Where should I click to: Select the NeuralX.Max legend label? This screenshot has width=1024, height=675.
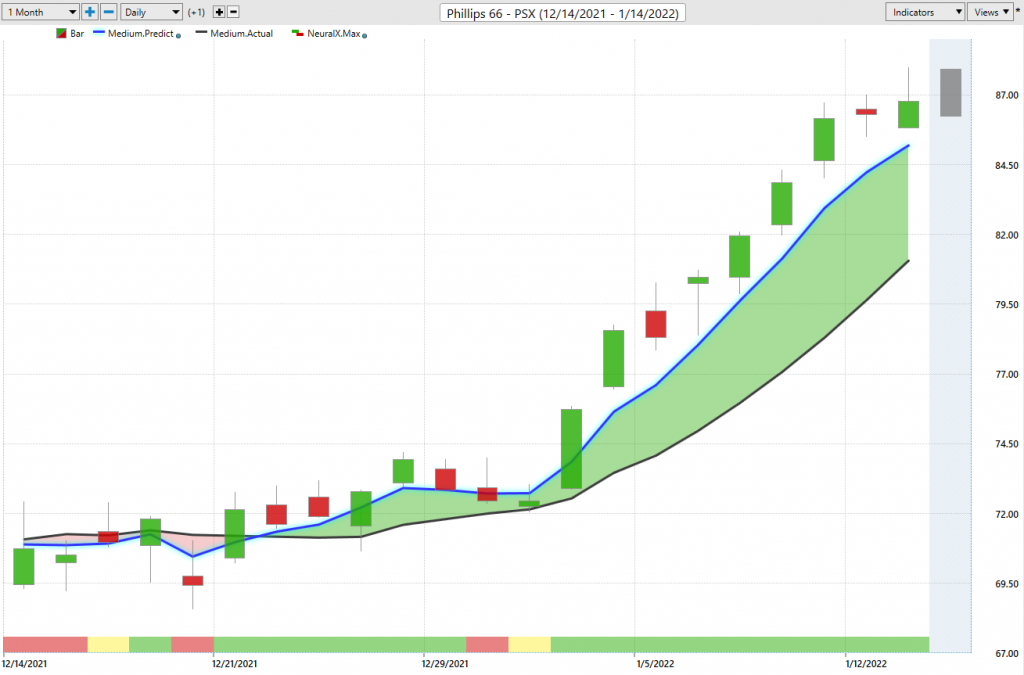click(x=334, y=33)
